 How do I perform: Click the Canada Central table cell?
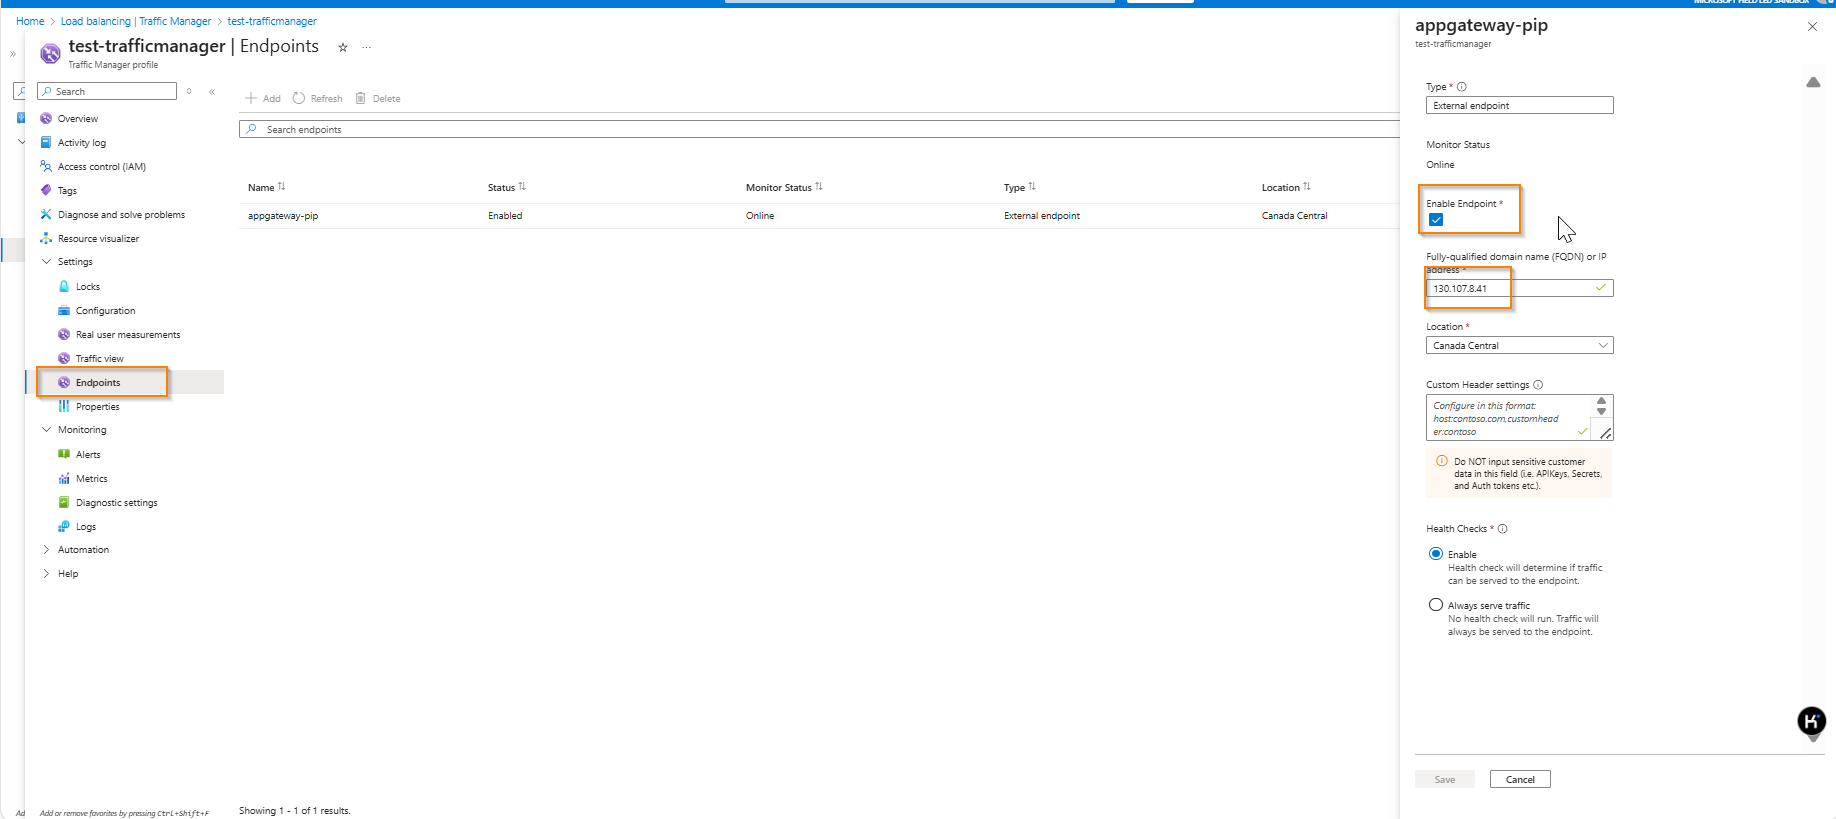(1294, 216)
